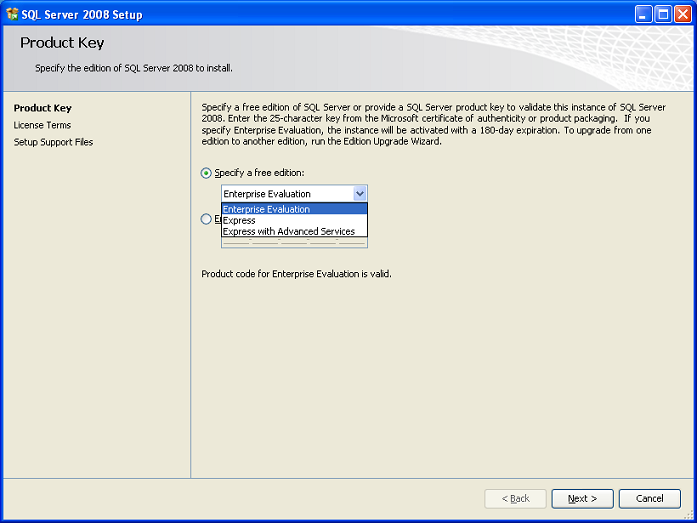697x523 pixels.
Task: Maximize the SQL Server 2008 Setup window
Action: pyautogui.click(x=663, y=14)
